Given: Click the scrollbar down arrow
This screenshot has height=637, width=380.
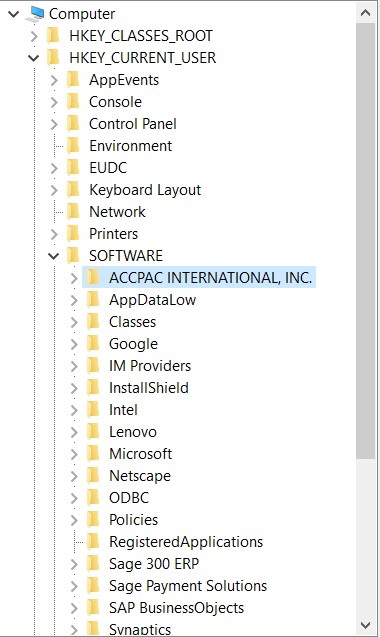Looking at the screenshot, I should 365,624.
